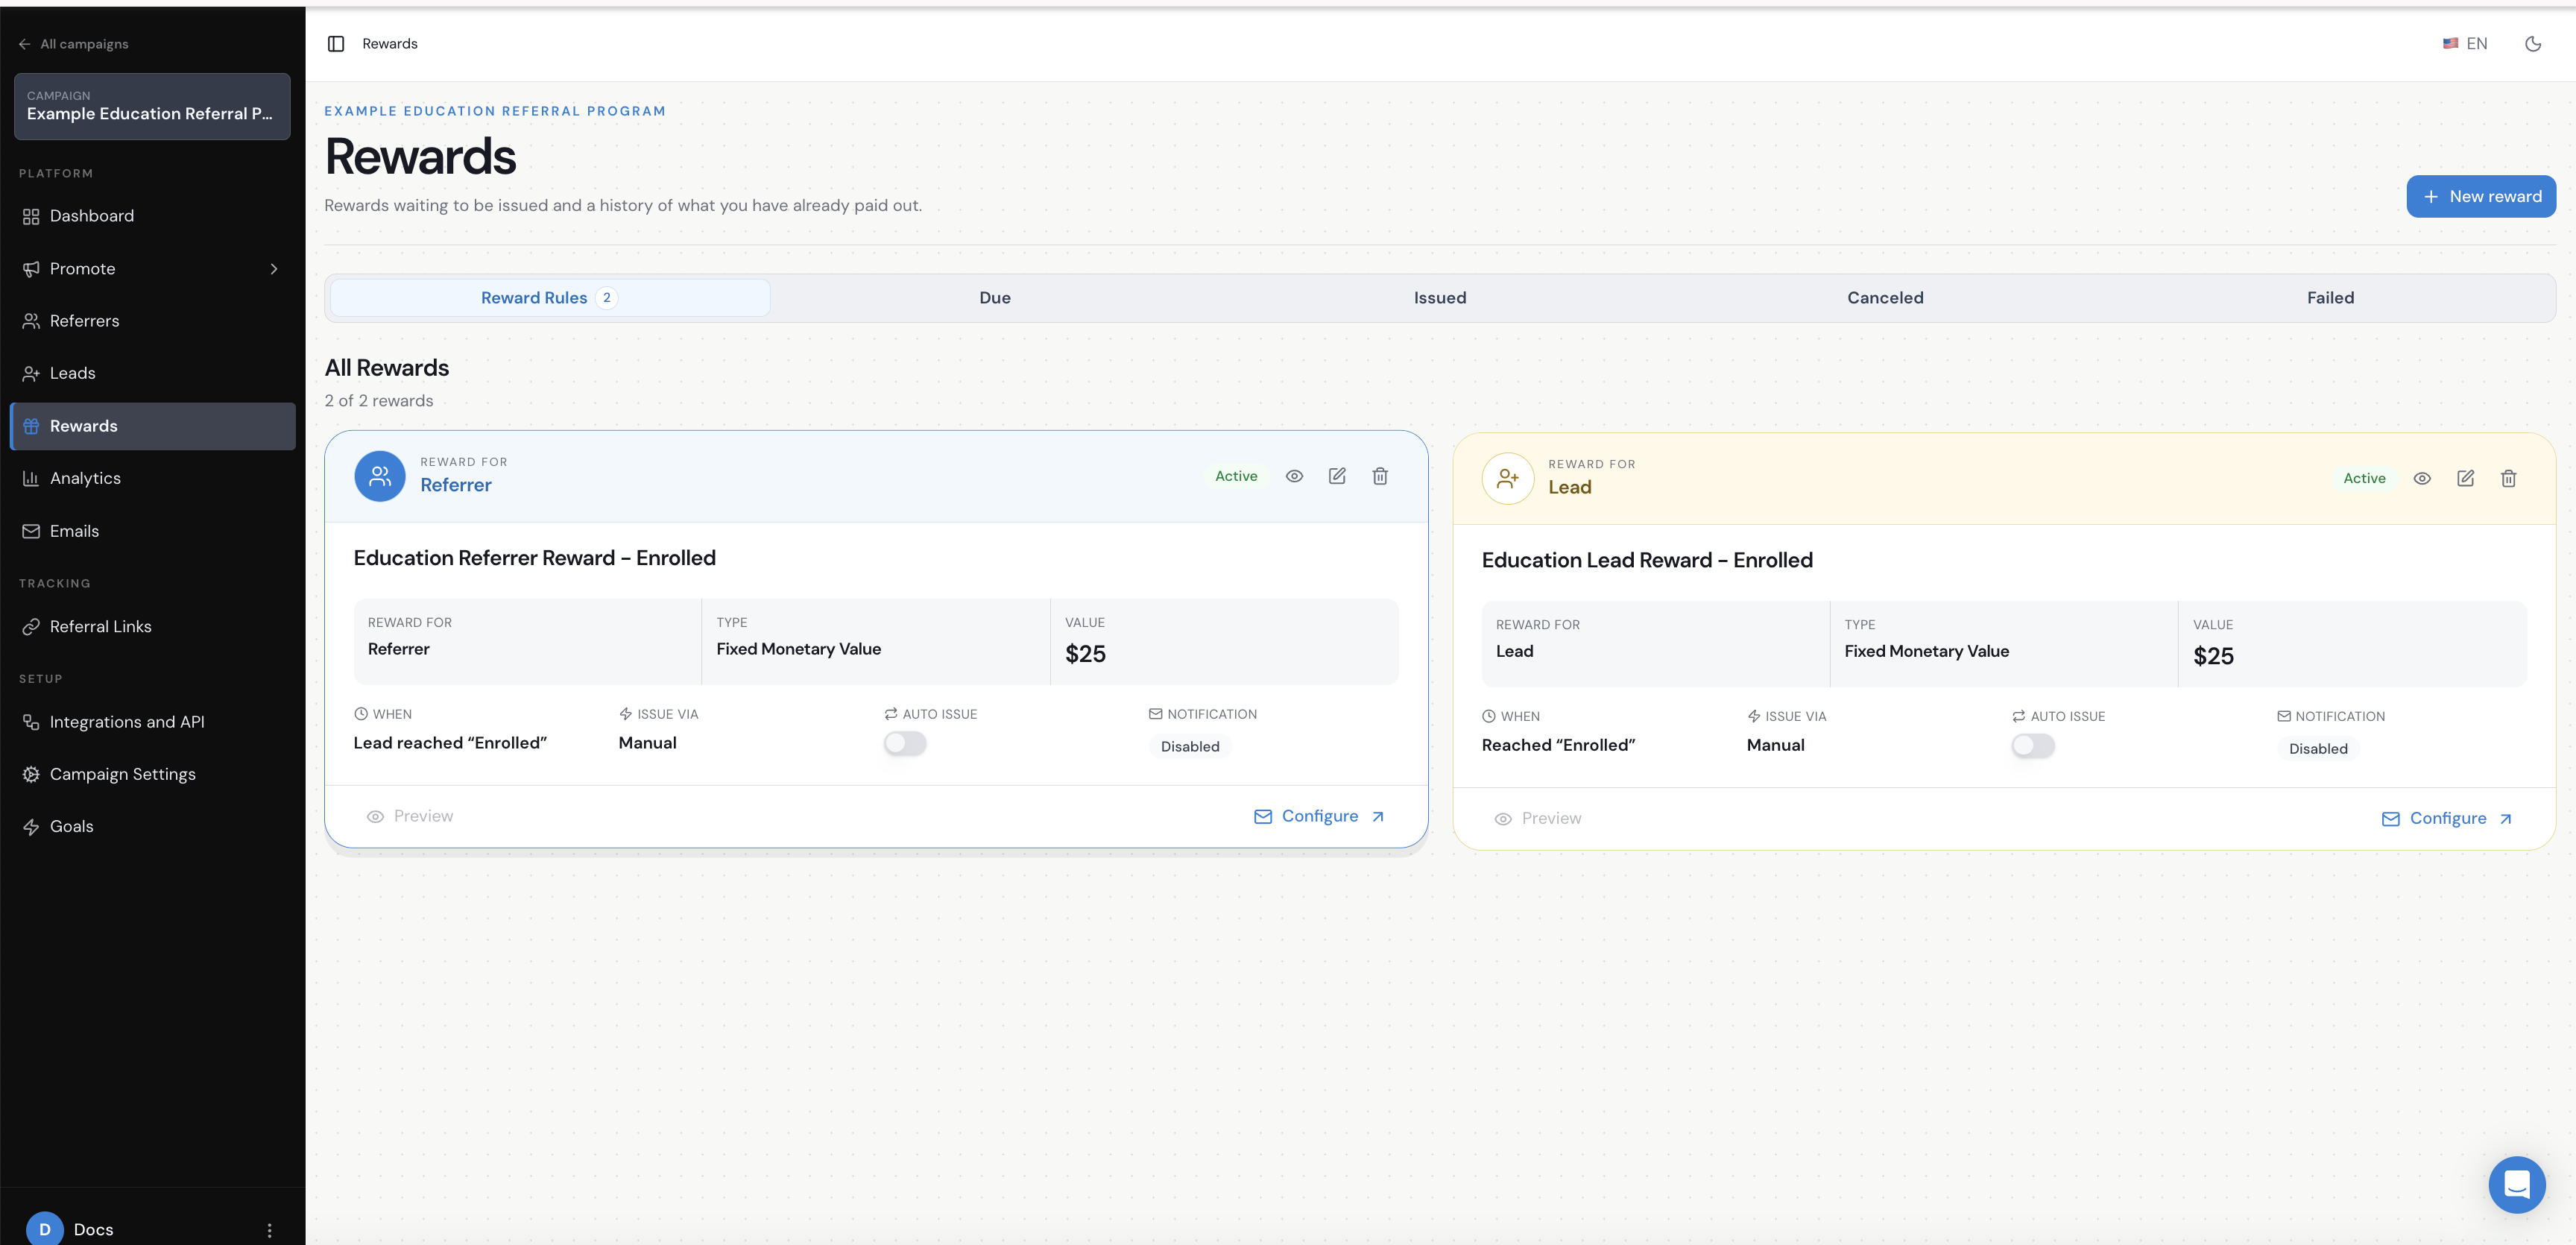The height and width of the screenshot is (1245, 2576).
Task: Open Docs account options menu
Action: point(269,1230)
